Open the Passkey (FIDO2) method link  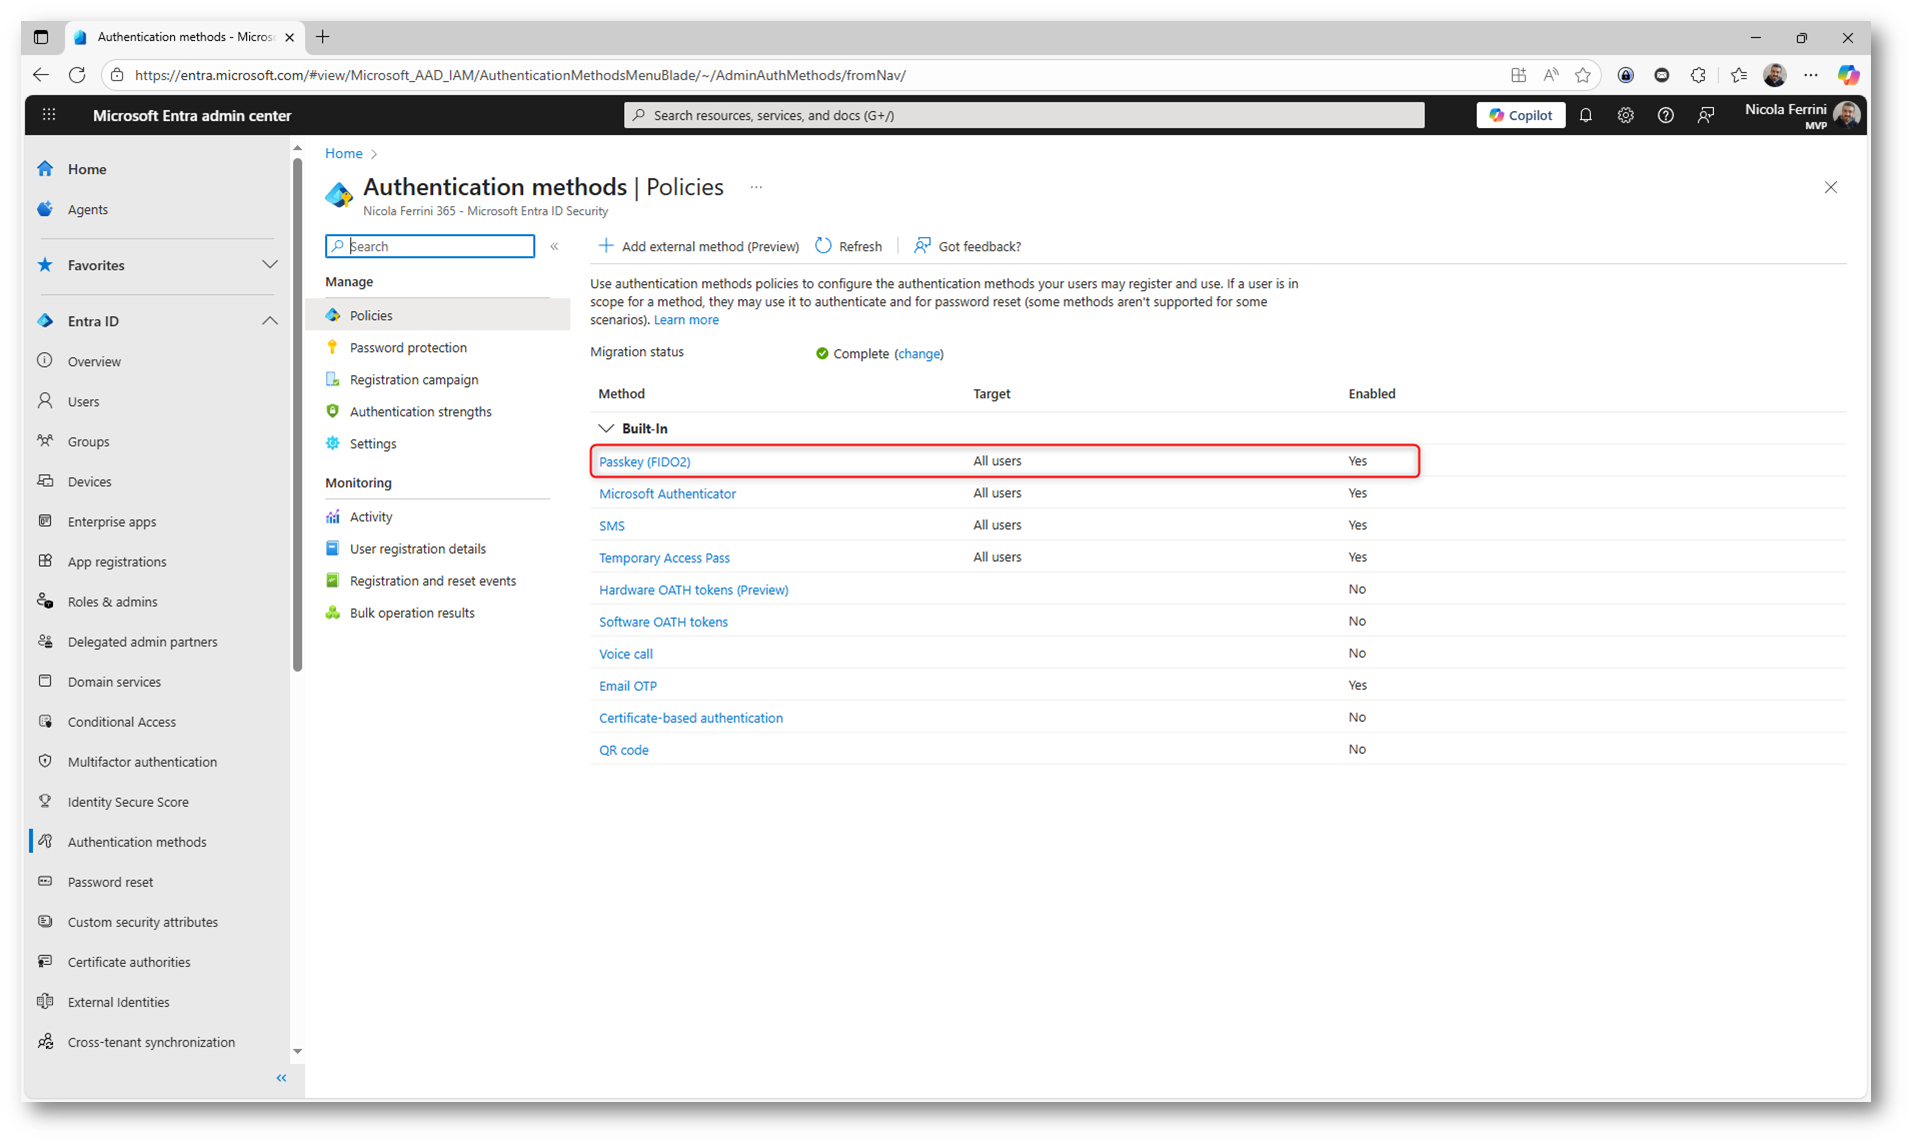point(644,462)
